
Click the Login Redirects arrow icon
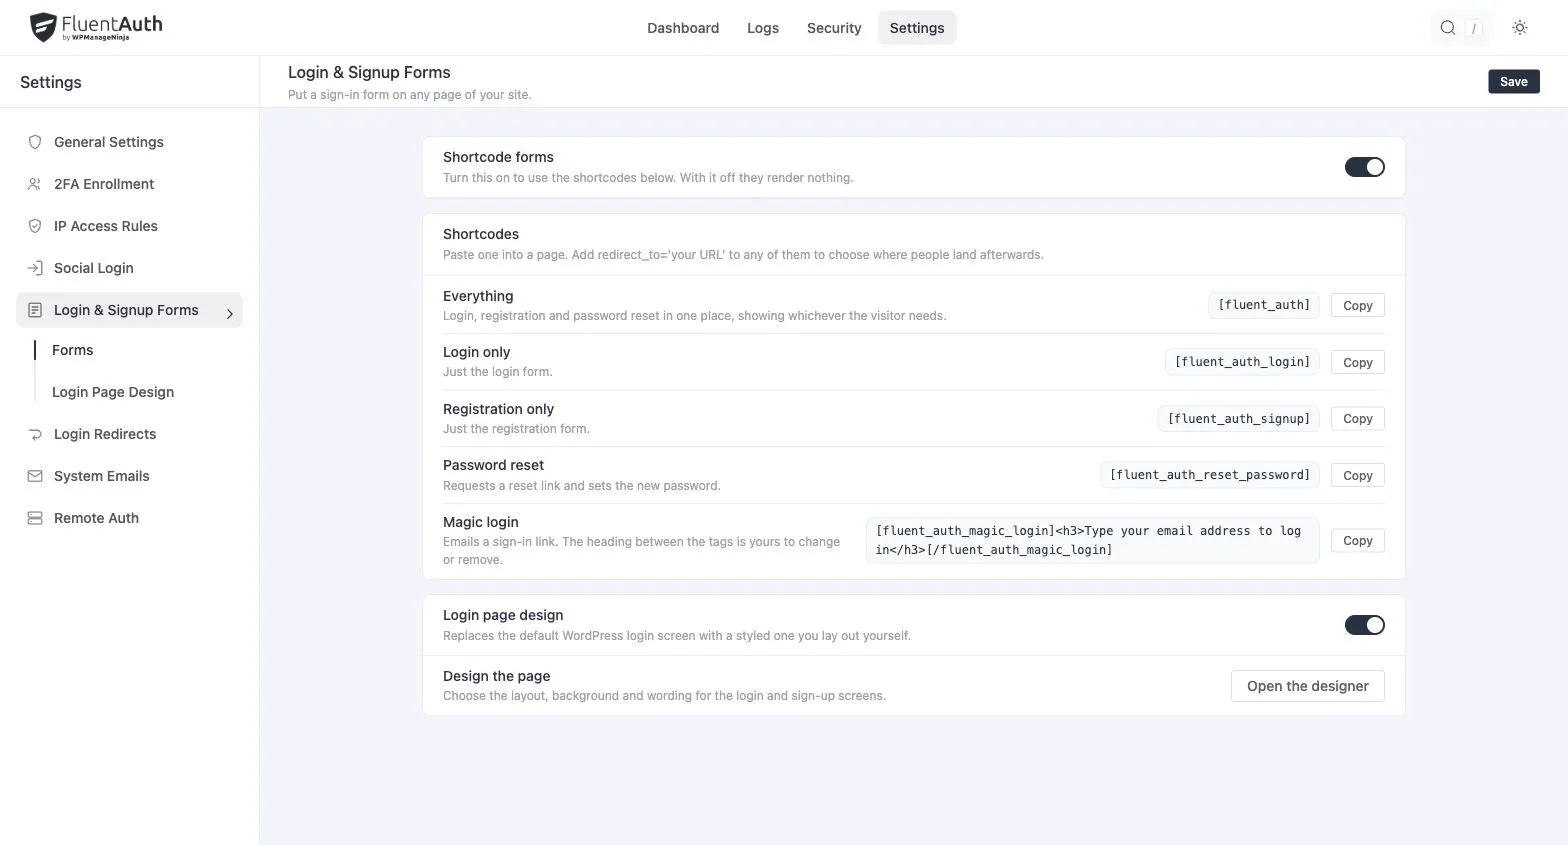35,434
